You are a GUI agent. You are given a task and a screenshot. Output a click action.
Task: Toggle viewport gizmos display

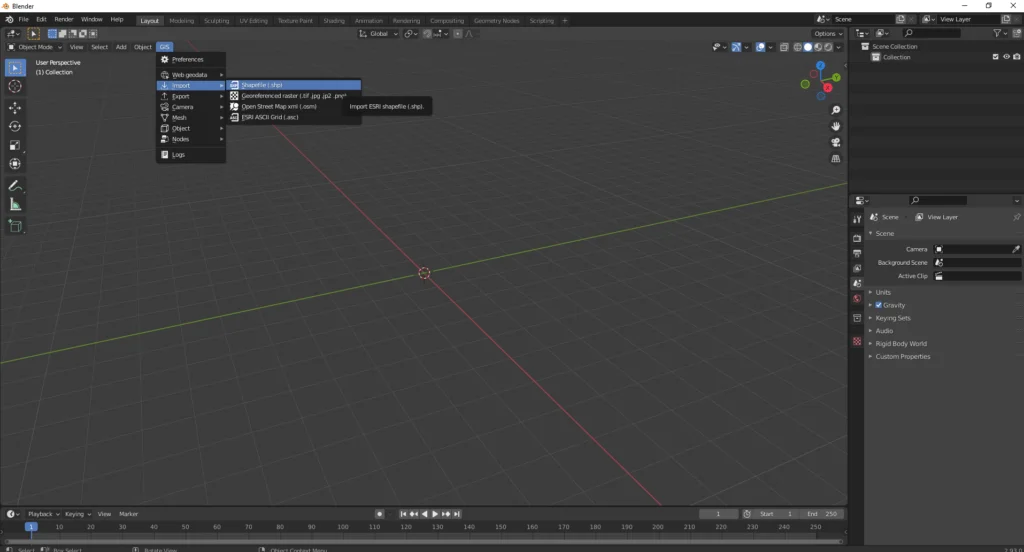[736, 47]
